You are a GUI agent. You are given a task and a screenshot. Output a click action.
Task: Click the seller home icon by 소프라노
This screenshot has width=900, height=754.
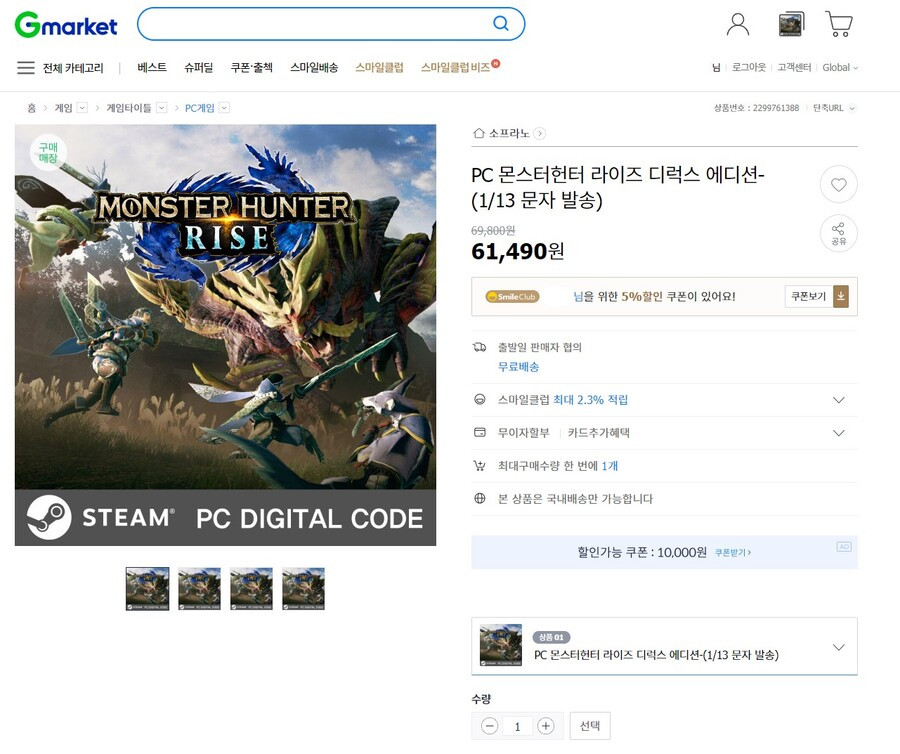(x=479, y=133)
